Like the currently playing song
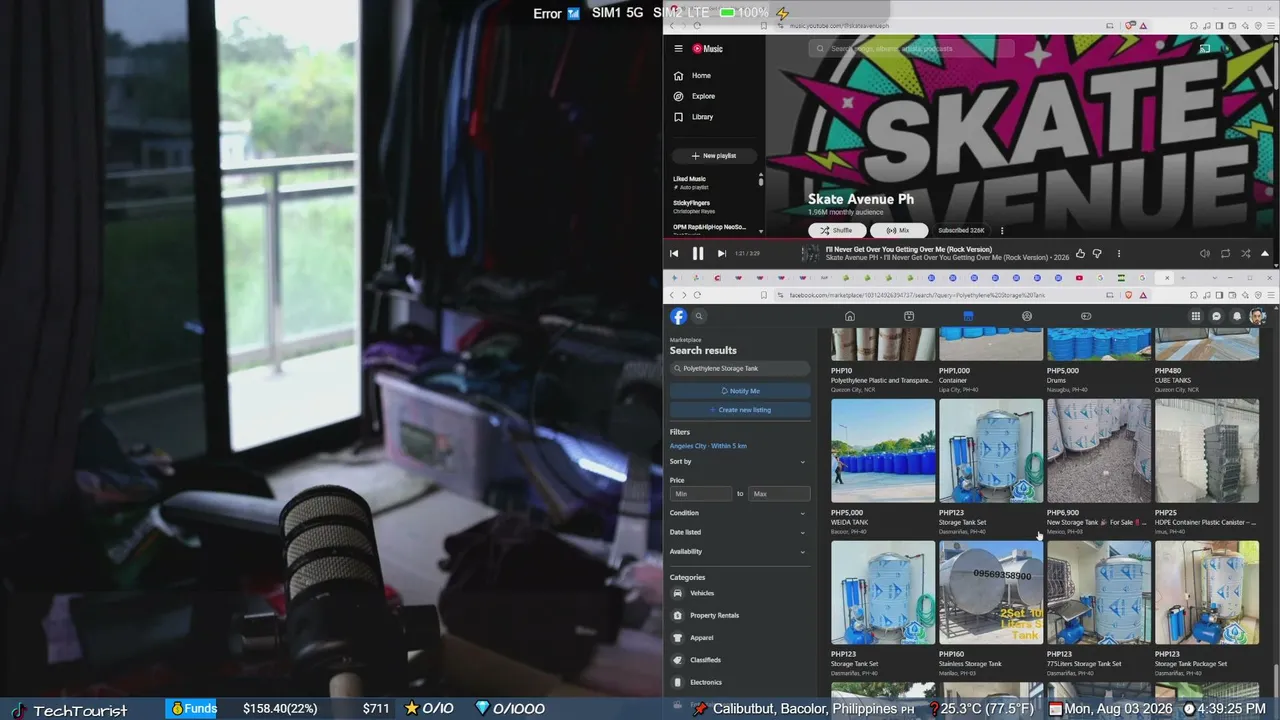This screenshot has height=720, width=1280. tap(1080, 254)
